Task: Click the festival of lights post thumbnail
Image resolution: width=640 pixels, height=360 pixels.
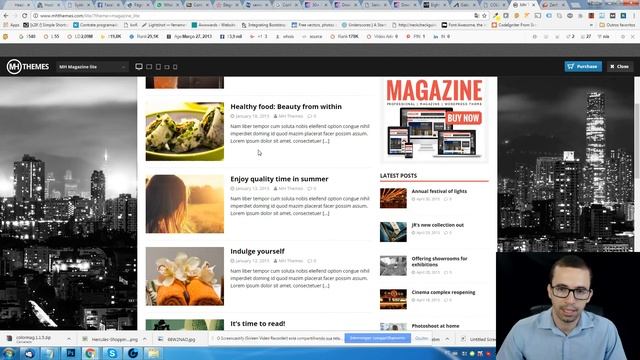Action: pos(393,198)
